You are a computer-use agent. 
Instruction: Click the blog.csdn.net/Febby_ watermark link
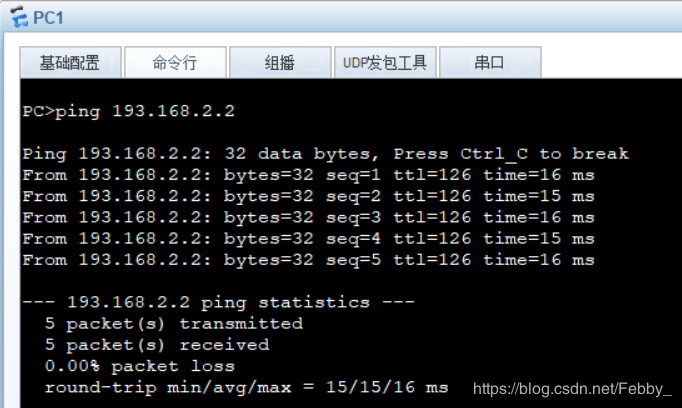pos(571,388)
